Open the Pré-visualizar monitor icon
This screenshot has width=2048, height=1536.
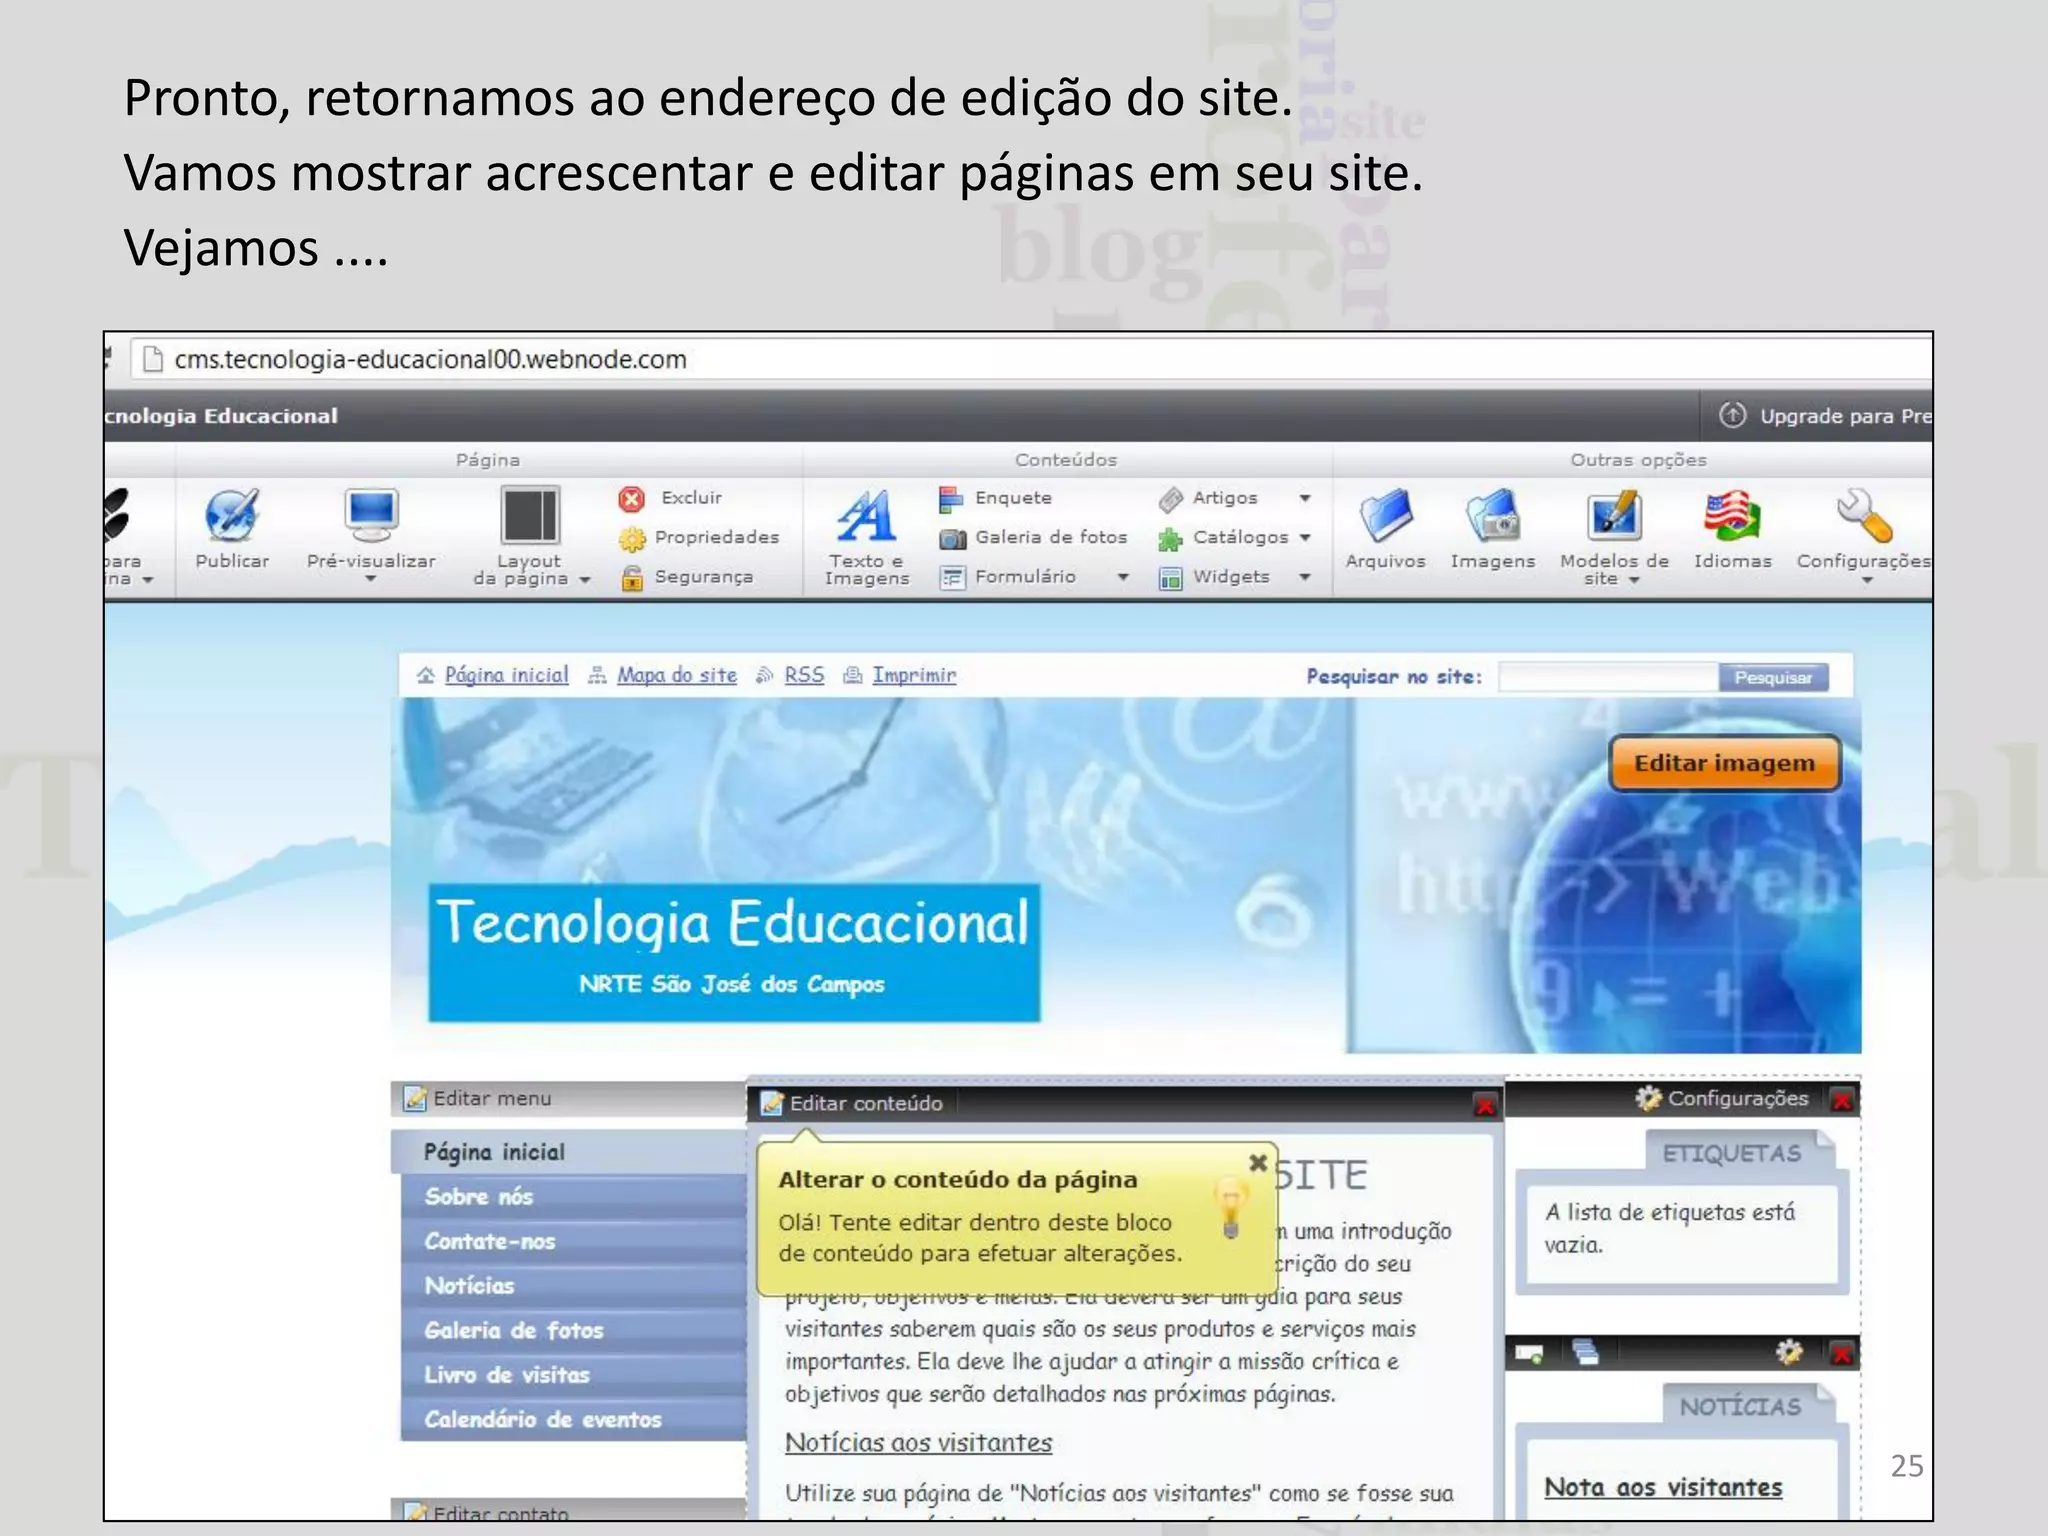[371, 515]
